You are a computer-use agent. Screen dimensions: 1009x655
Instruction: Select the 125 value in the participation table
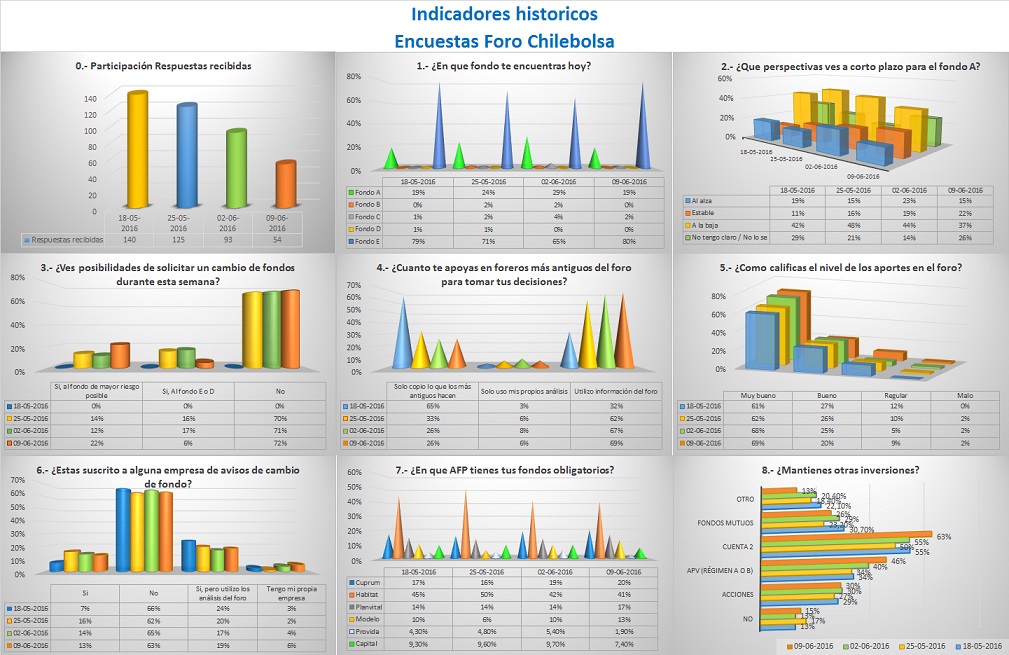pos(178,239)
